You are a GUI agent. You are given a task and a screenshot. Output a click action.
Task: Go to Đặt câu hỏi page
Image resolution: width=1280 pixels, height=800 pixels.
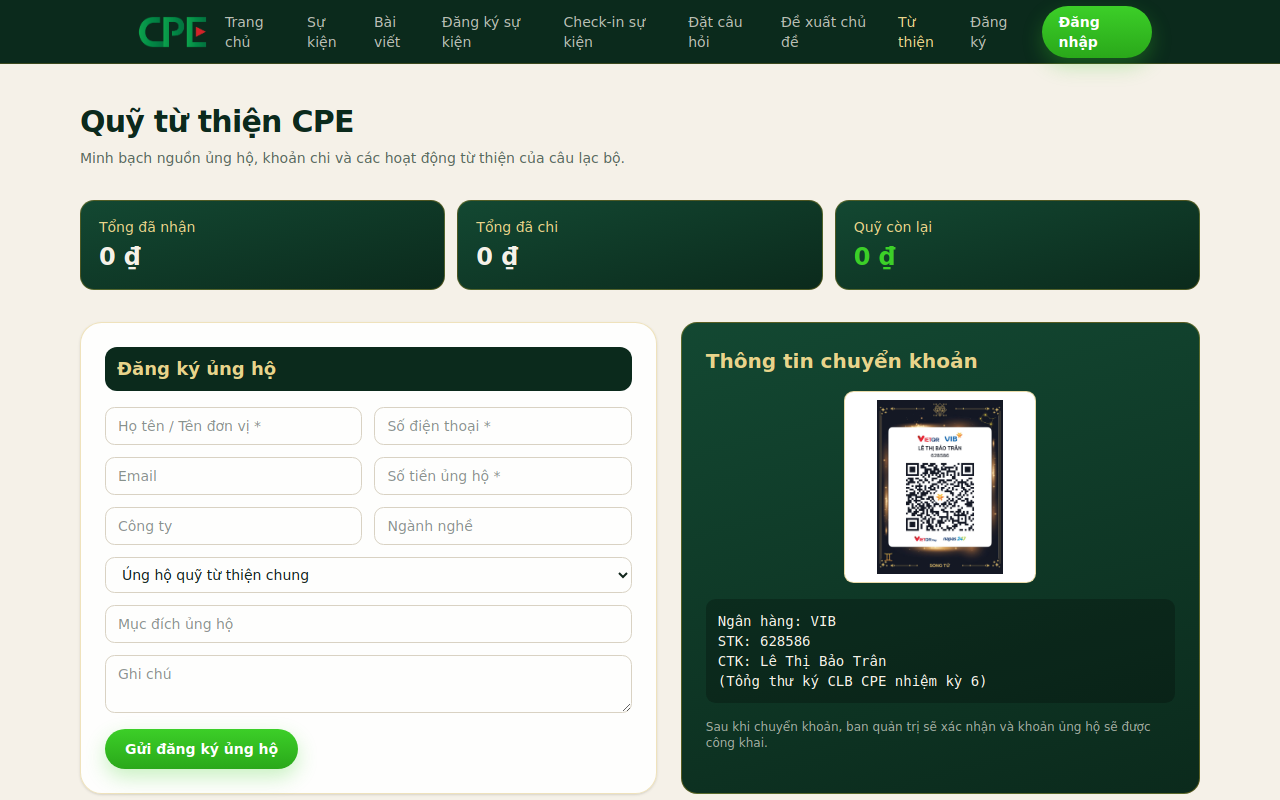(715, 32)
